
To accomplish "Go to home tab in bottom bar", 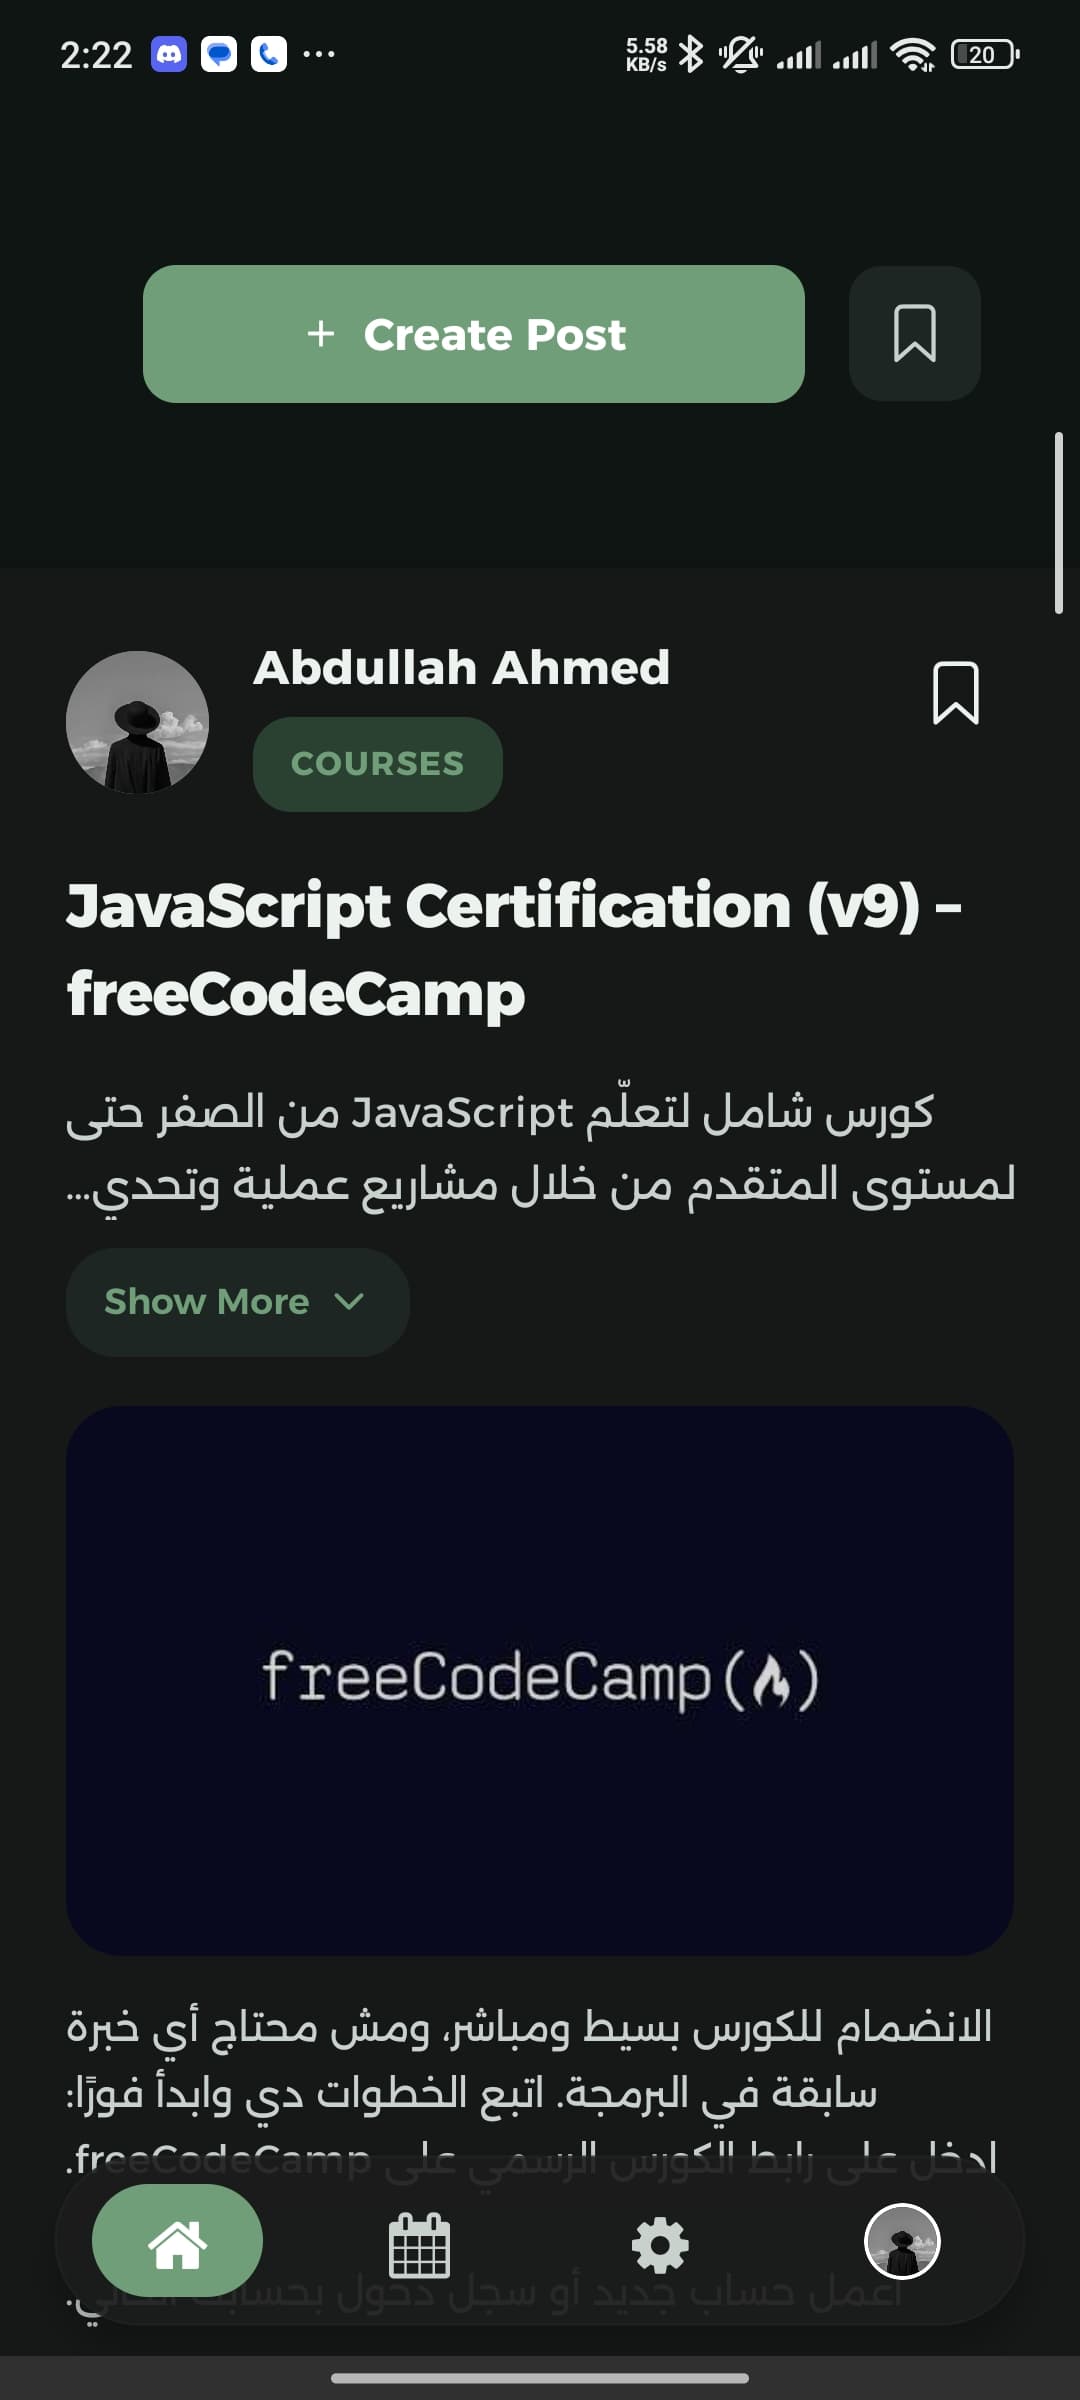I will coord(177,2241).
